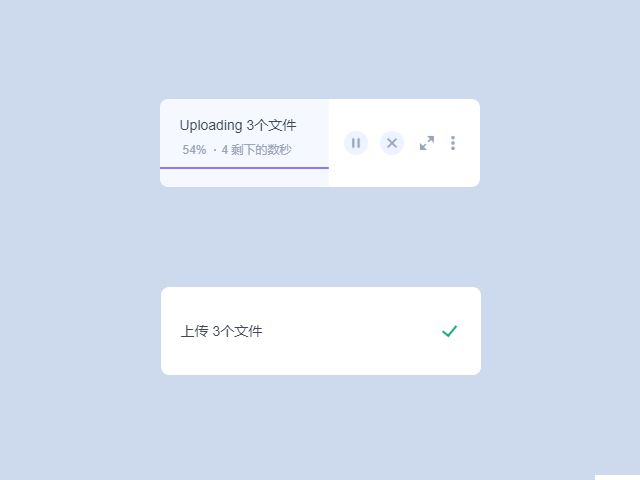Click the number 3 in Uploading title
Viewport: 640px width, 480px height.
tap(250, 125)
